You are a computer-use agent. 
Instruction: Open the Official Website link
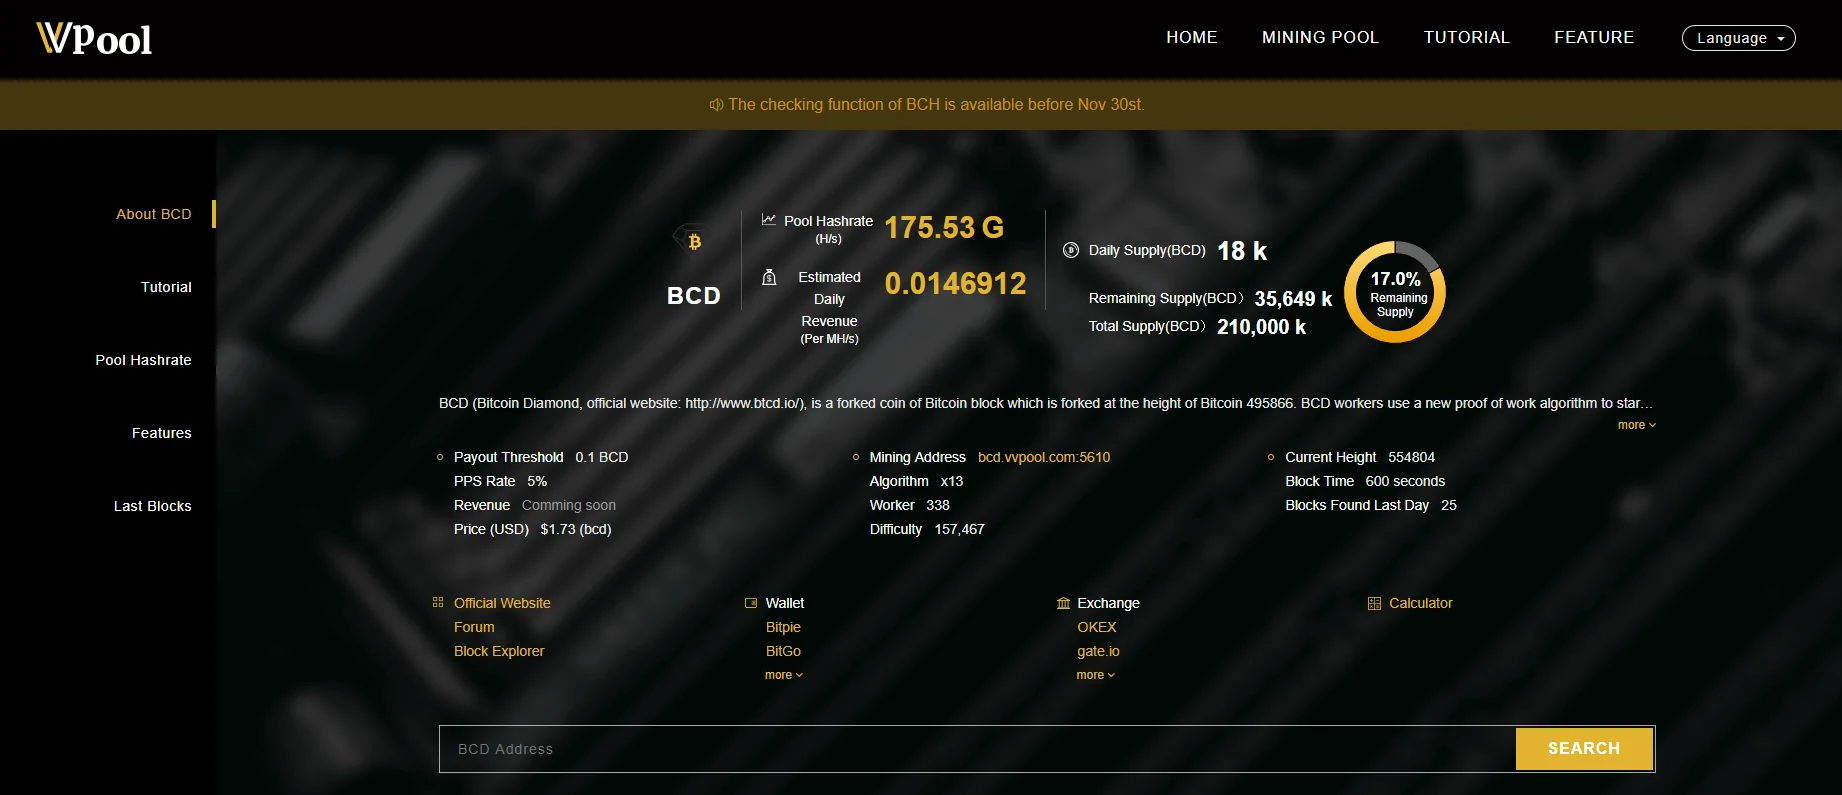(x=502, y=603)
